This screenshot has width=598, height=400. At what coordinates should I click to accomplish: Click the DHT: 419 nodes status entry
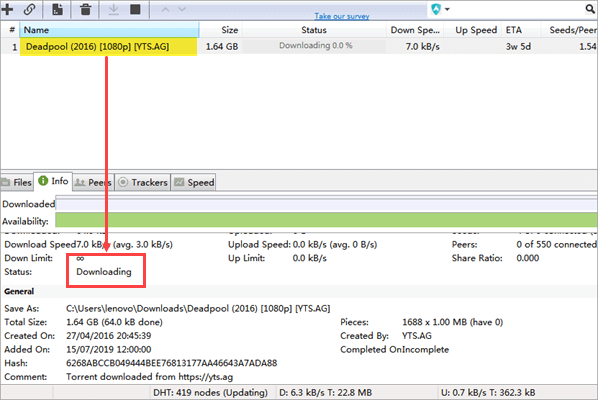click(210, 392)
